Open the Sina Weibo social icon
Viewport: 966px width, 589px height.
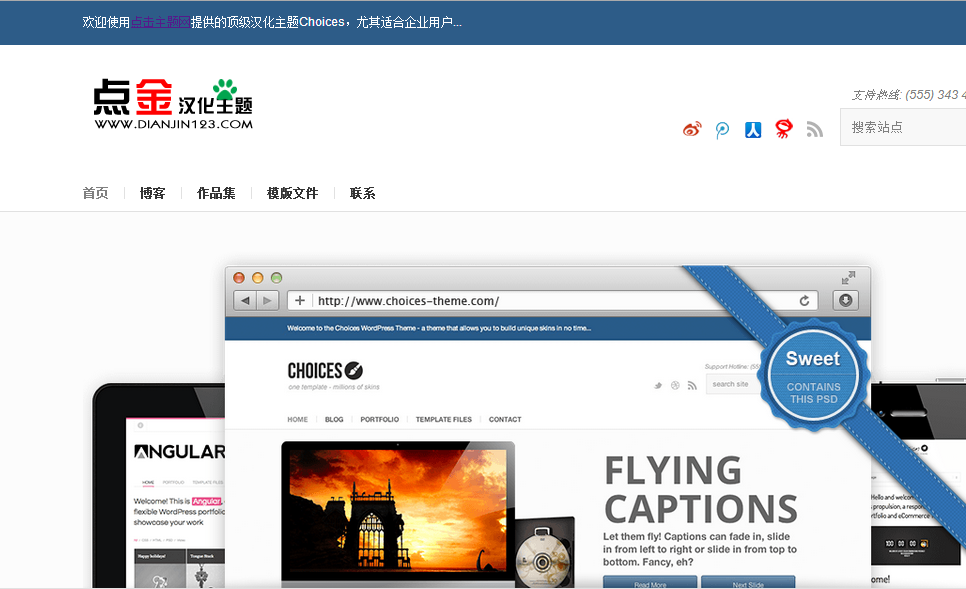692,129
